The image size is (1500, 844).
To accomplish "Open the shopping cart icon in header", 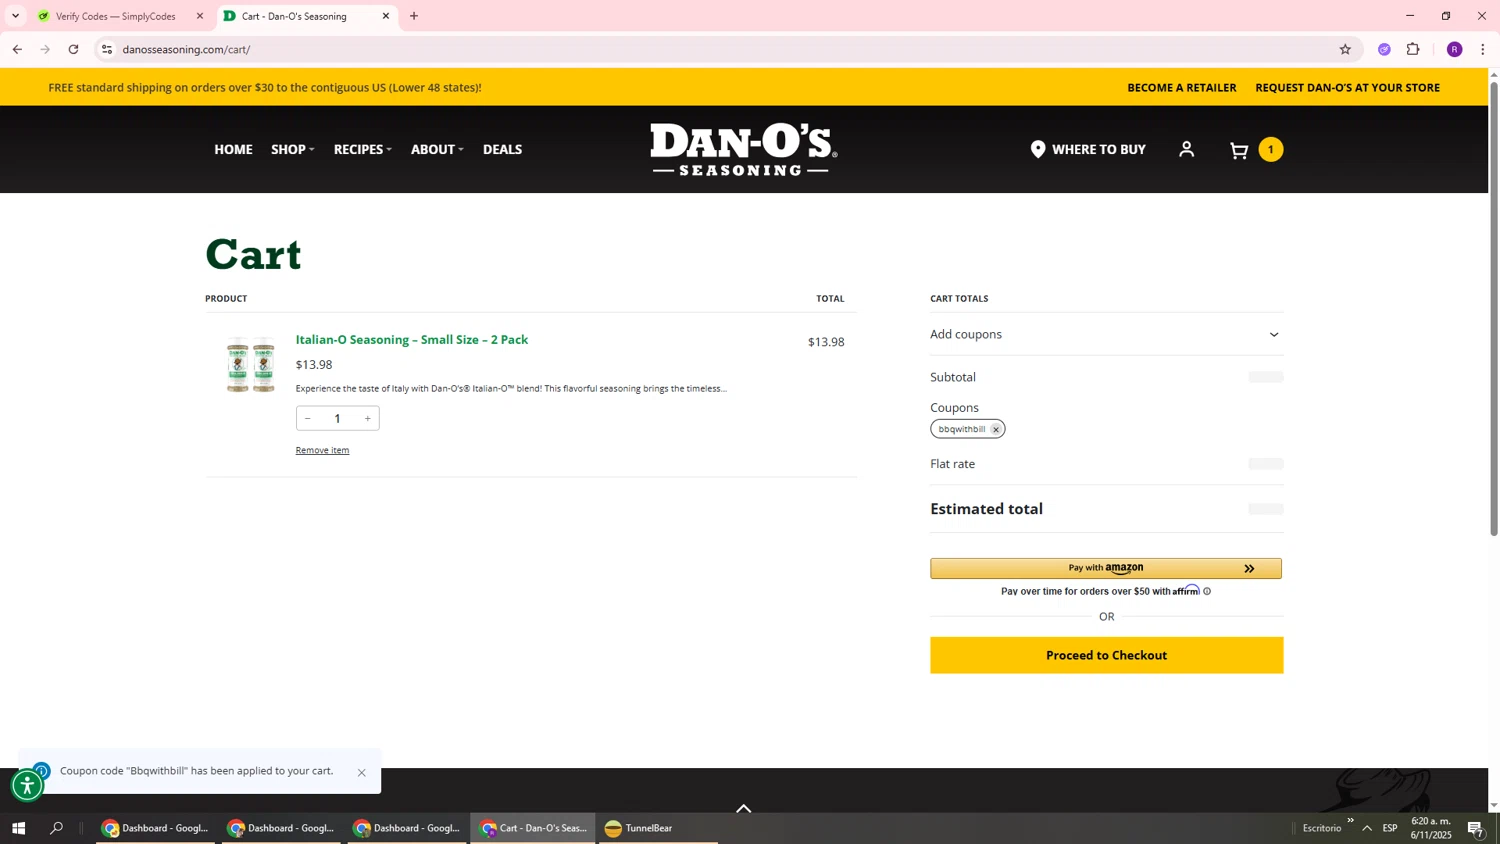I will point(1239,150).
